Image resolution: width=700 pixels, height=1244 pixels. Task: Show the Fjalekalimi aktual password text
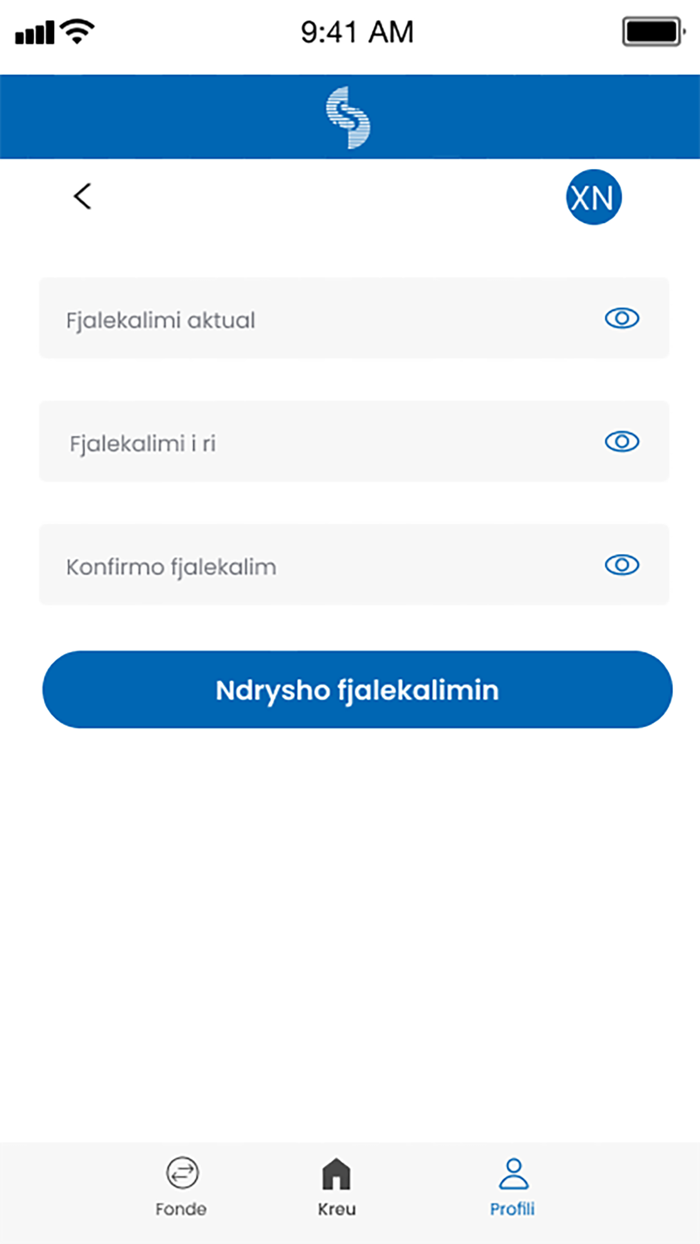coord(621,318)
